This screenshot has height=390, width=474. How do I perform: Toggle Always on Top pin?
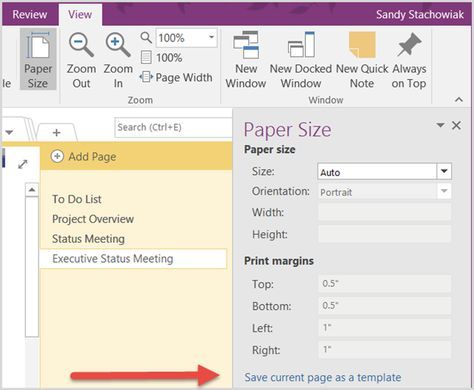(x=409, y=60)
